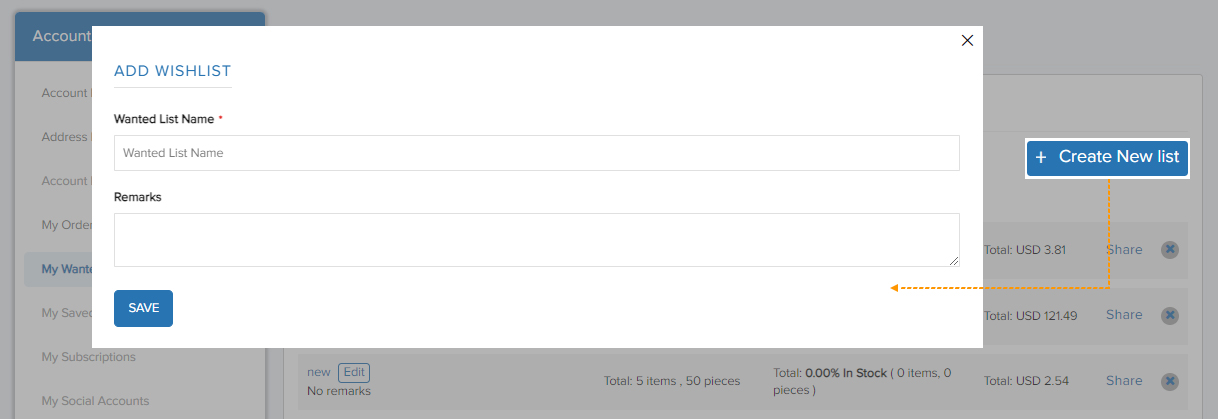
Task: Delete the wanted list totaling USD 3.81
Action: tap(1169, 250)
